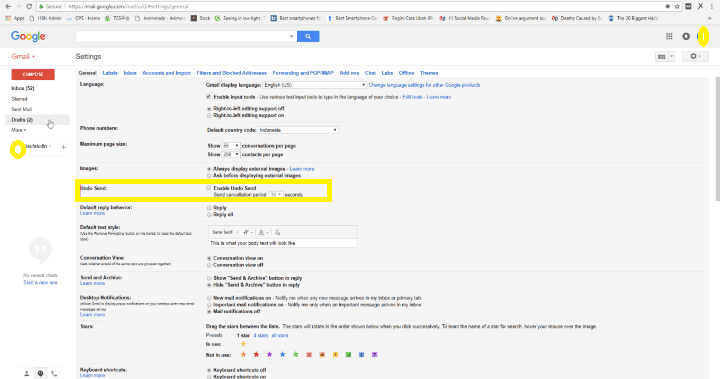Click the blue search button

[x=308, y=36]
